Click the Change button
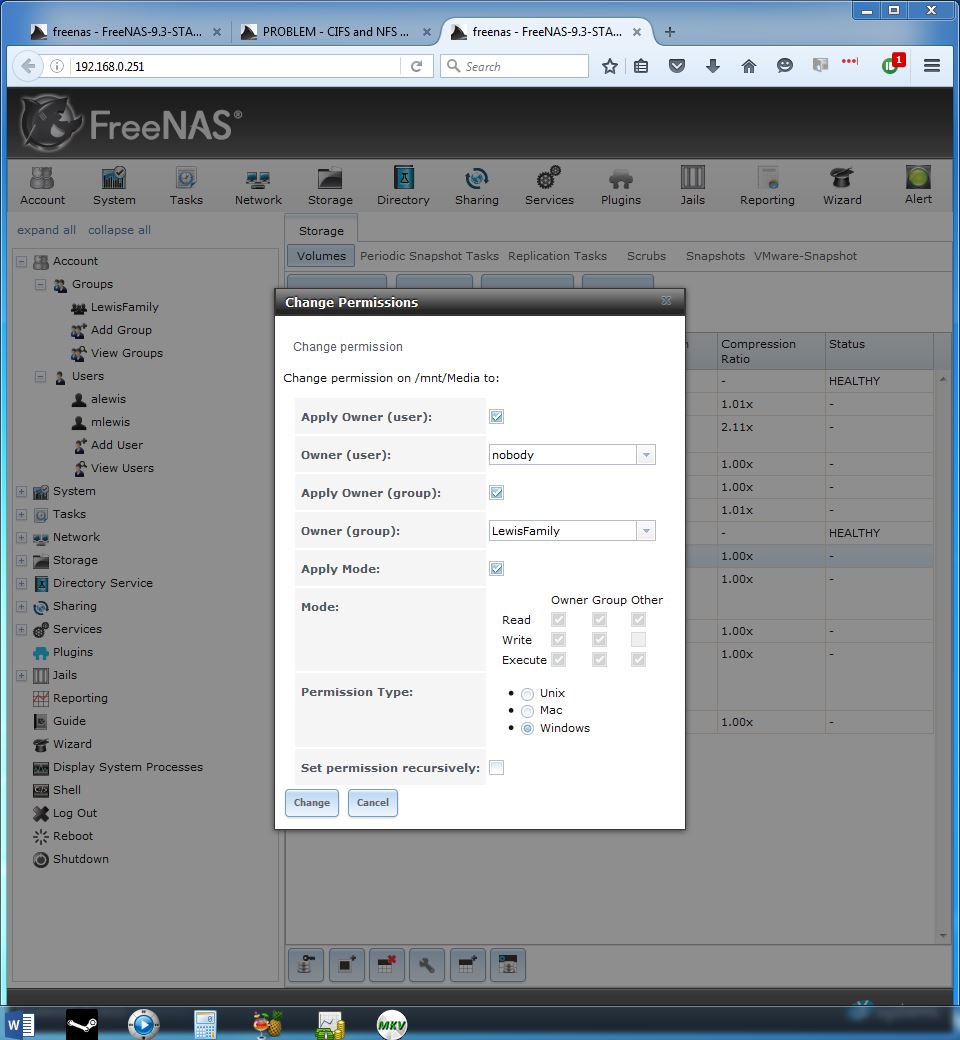Viewport: 960px width, 1040px height. tap(312, 803)
